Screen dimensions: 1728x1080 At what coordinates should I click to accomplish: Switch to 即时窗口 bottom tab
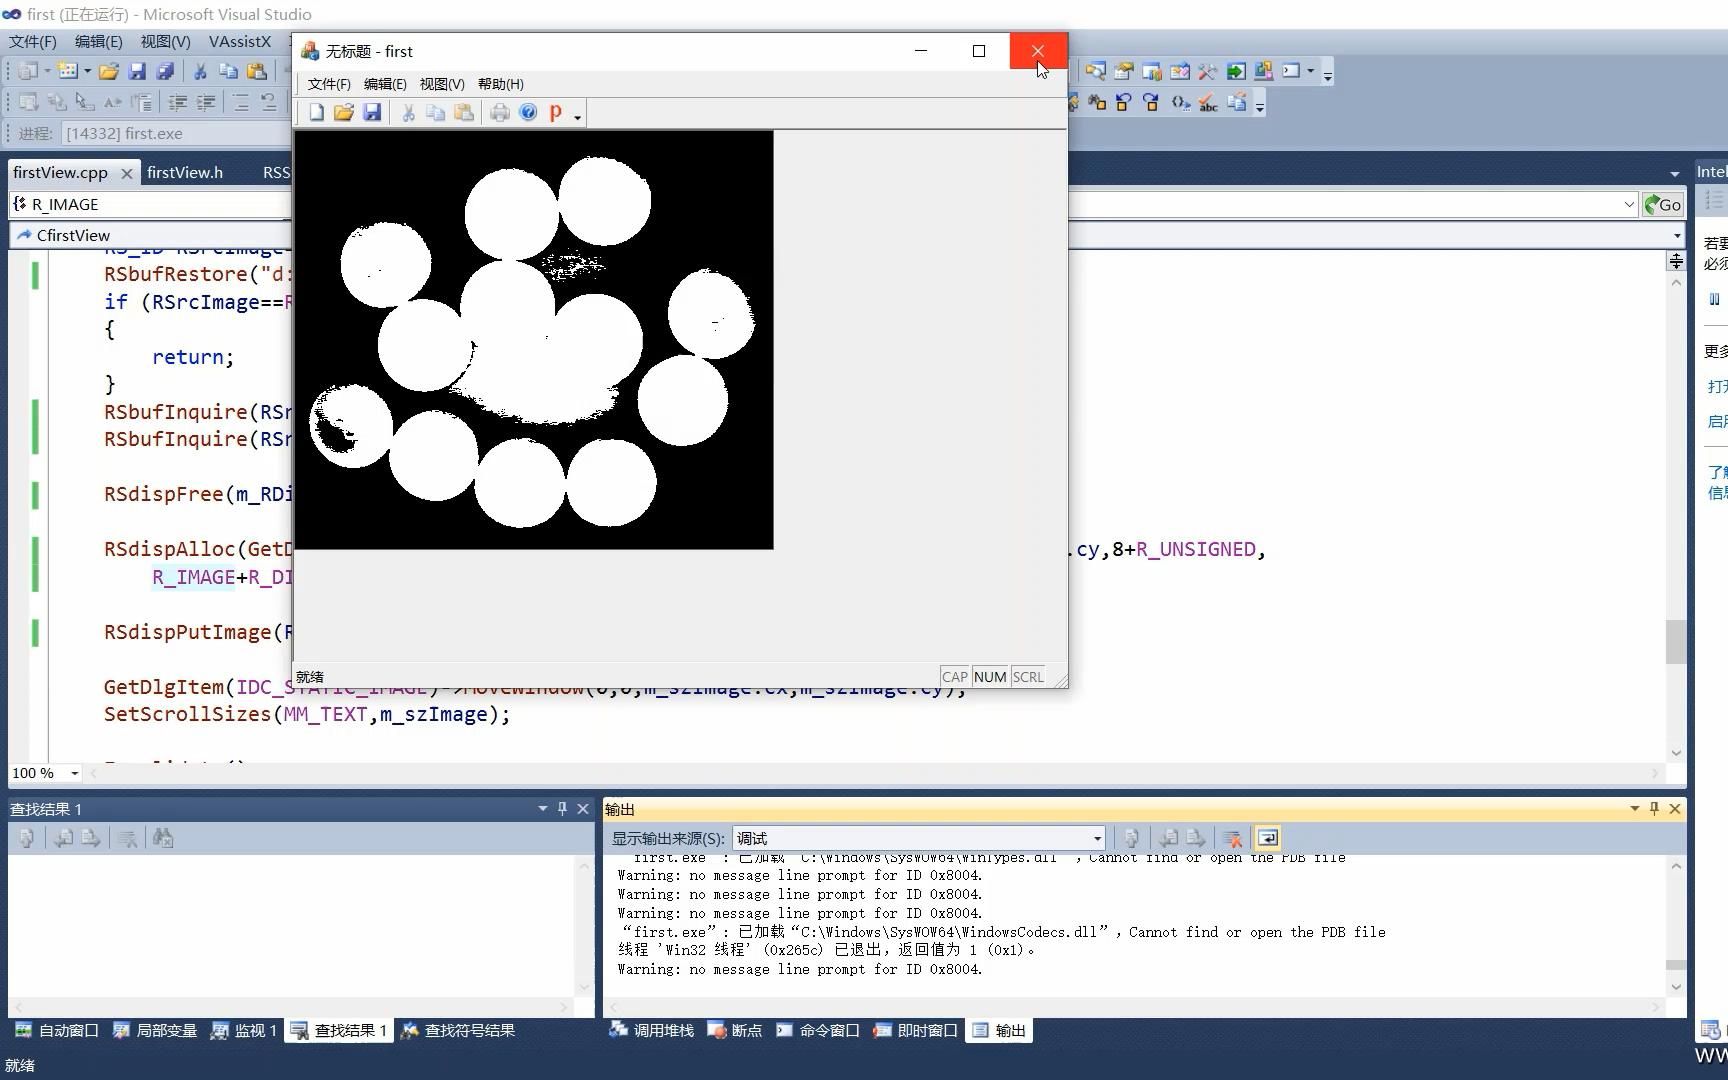(916, 1030)
